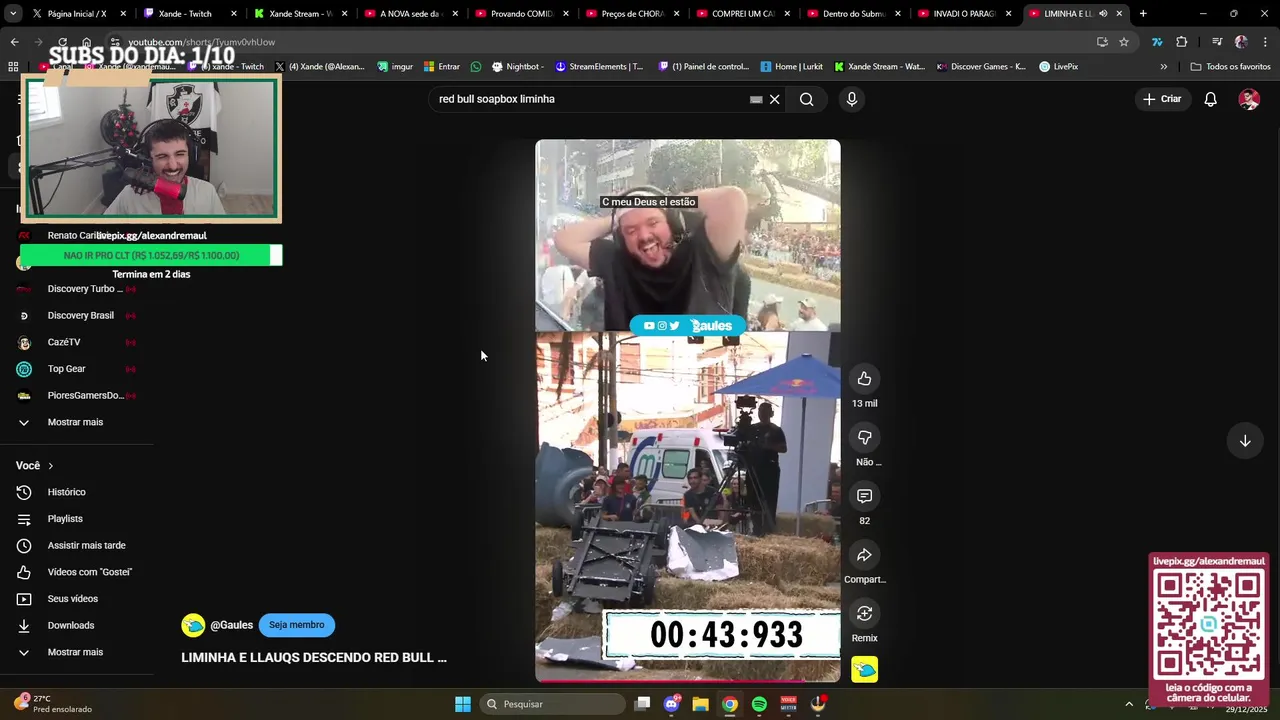
Task: Open the account avatar menu
Action: click(1249, 99)
